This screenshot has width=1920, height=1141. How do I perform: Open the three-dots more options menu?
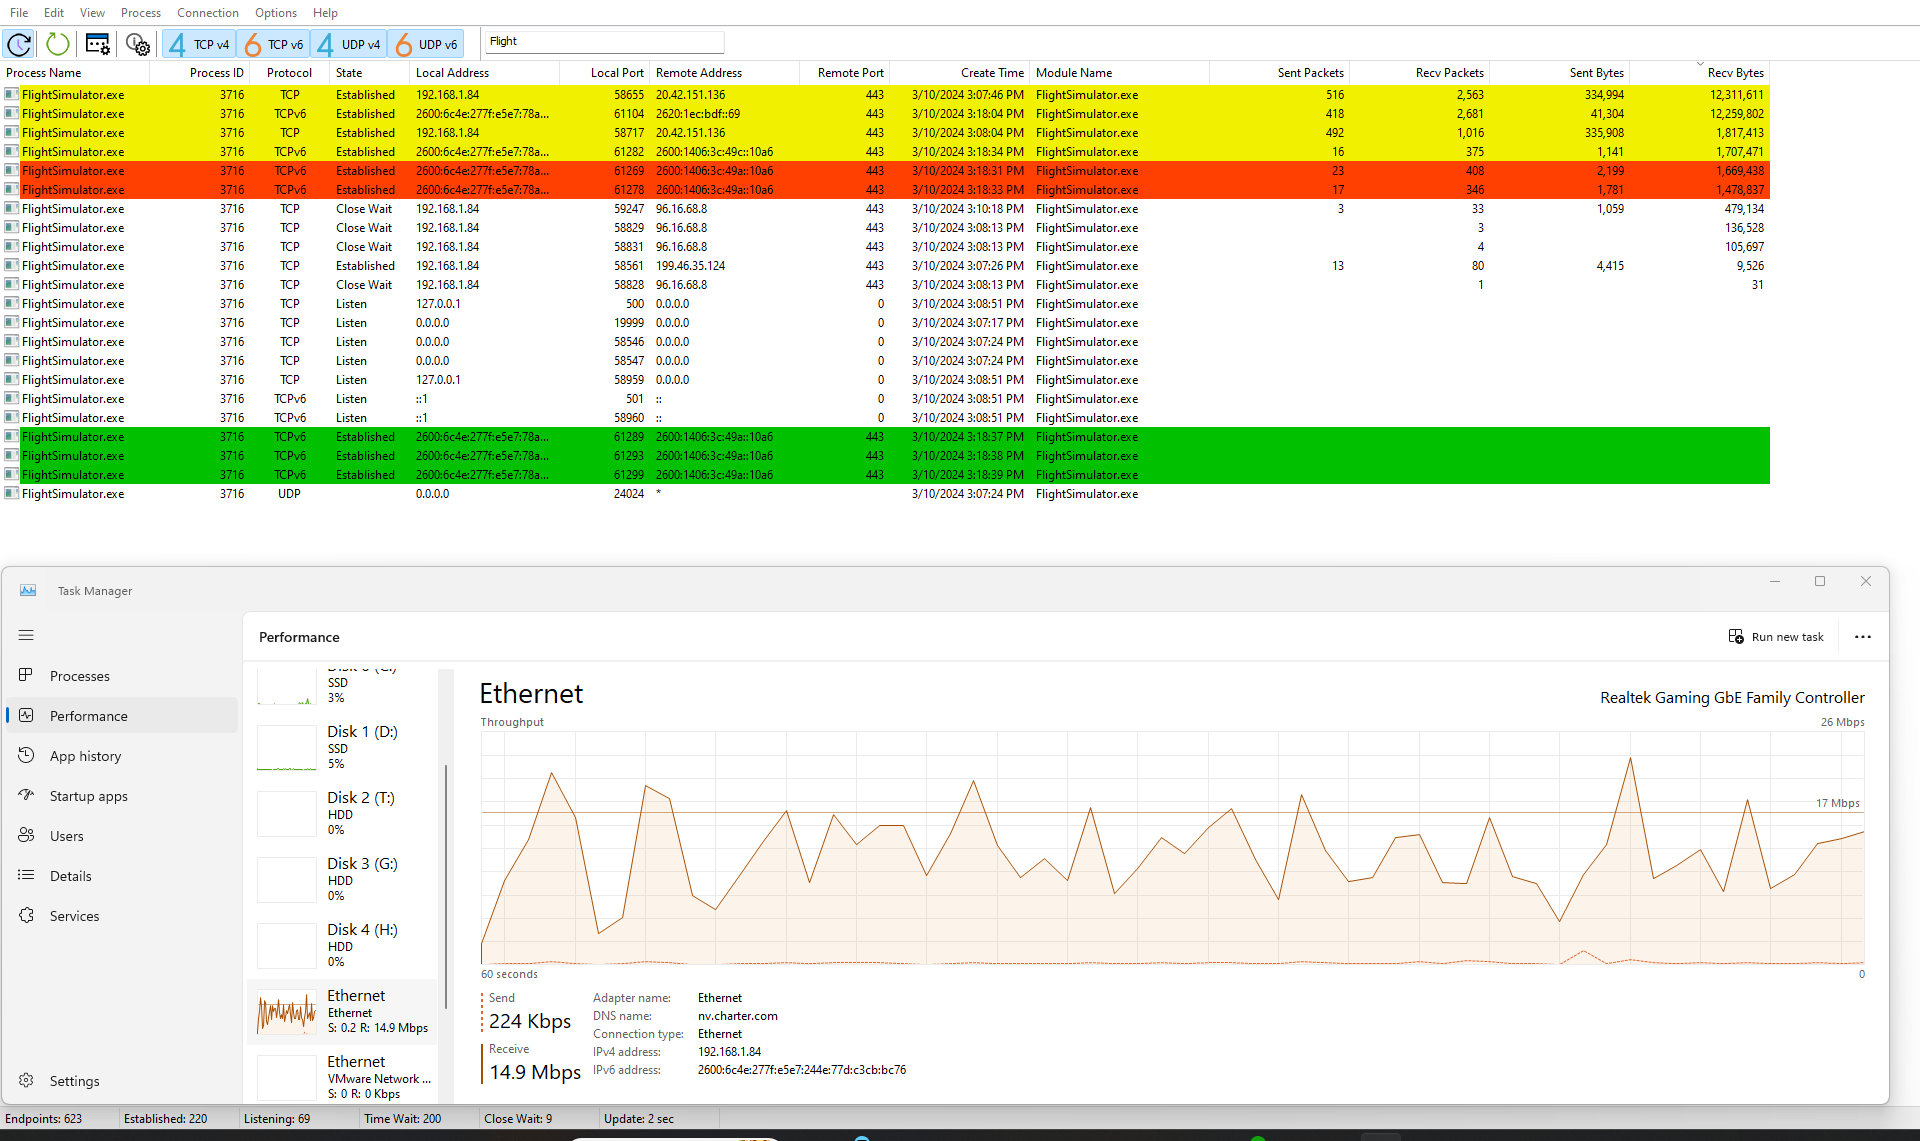[x=1862, y=637]
